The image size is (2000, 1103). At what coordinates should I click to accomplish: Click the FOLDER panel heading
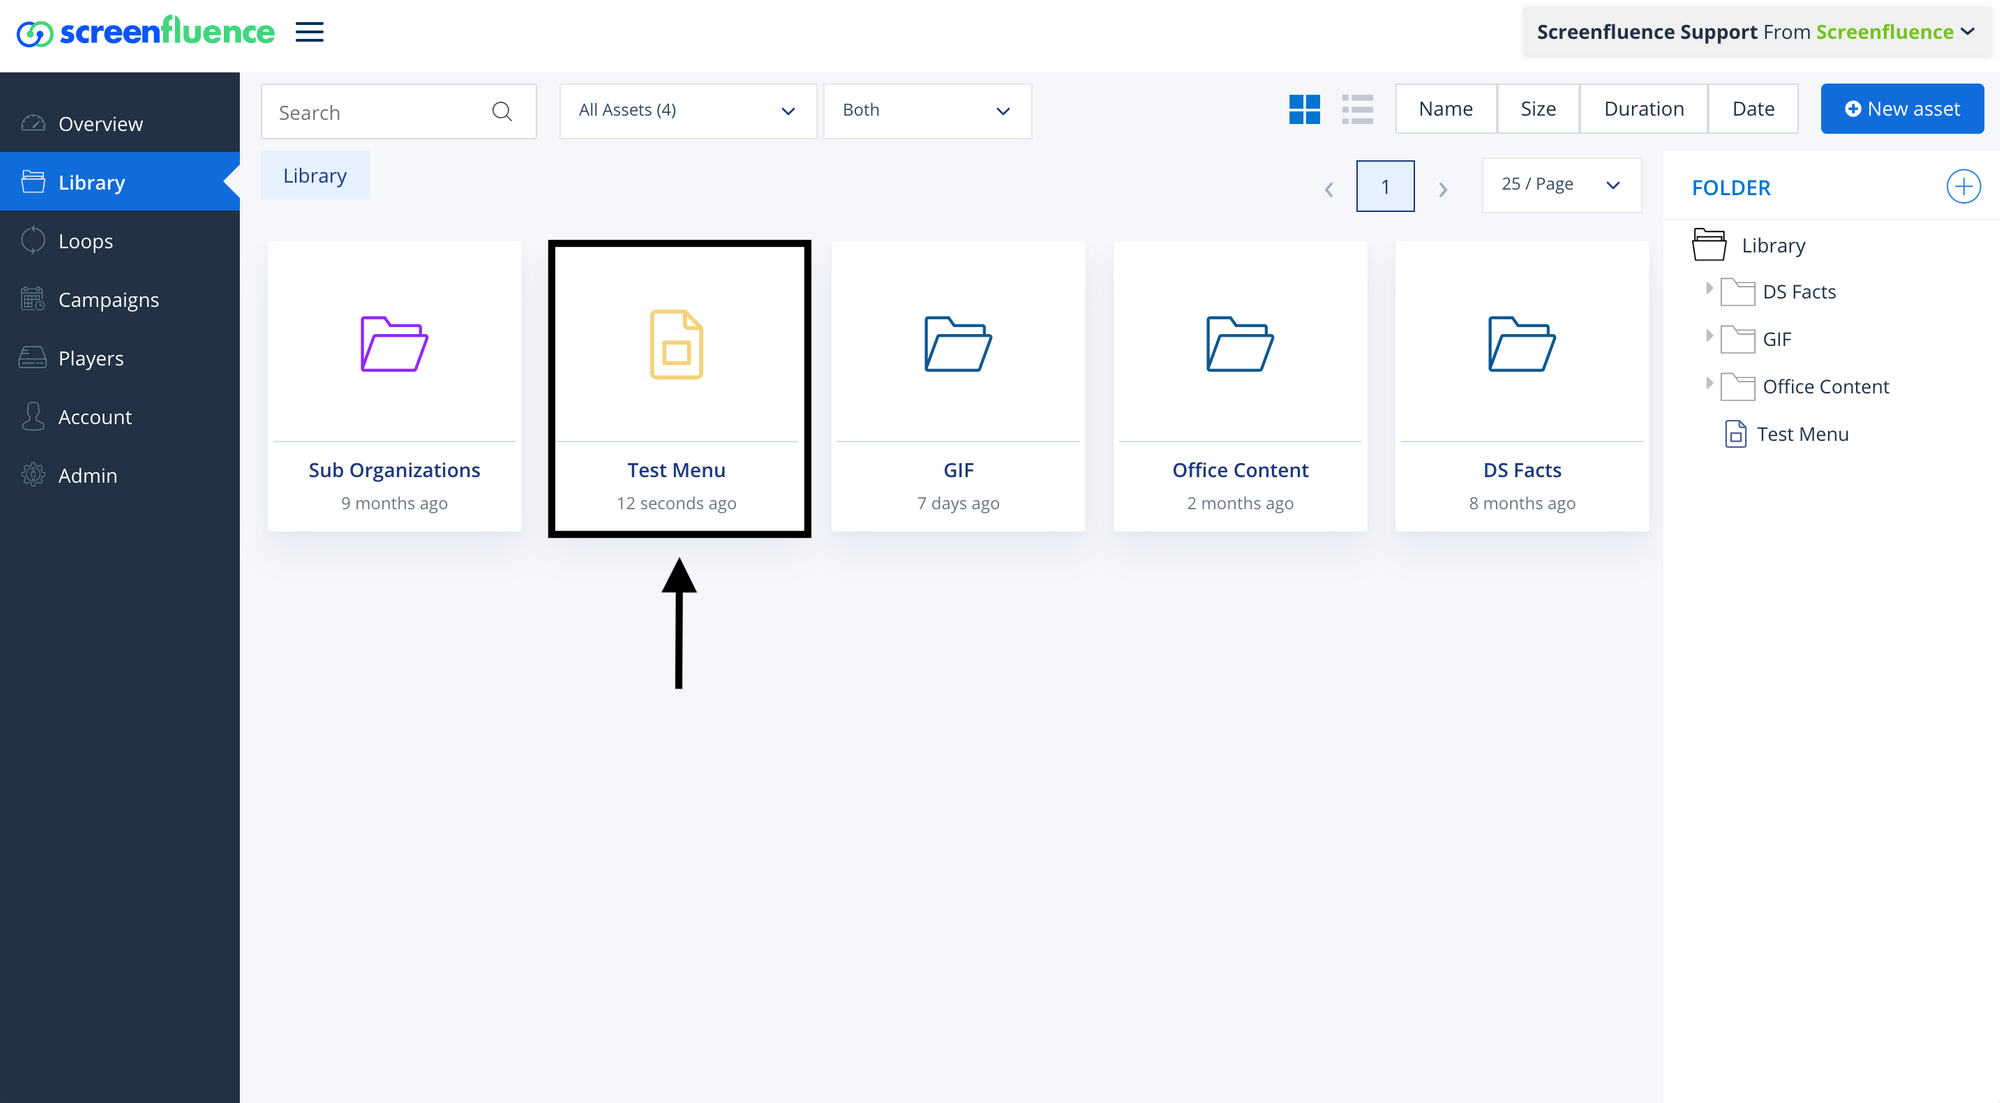pyautogui.click(x=1731, y=188)
